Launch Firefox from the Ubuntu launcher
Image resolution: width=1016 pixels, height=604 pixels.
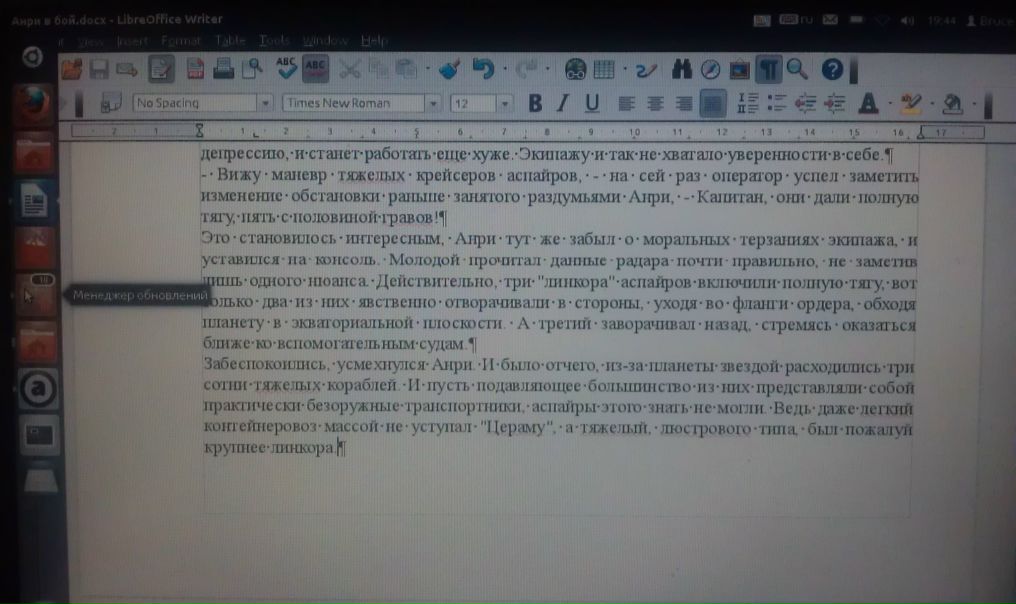(x=33, y=105)
